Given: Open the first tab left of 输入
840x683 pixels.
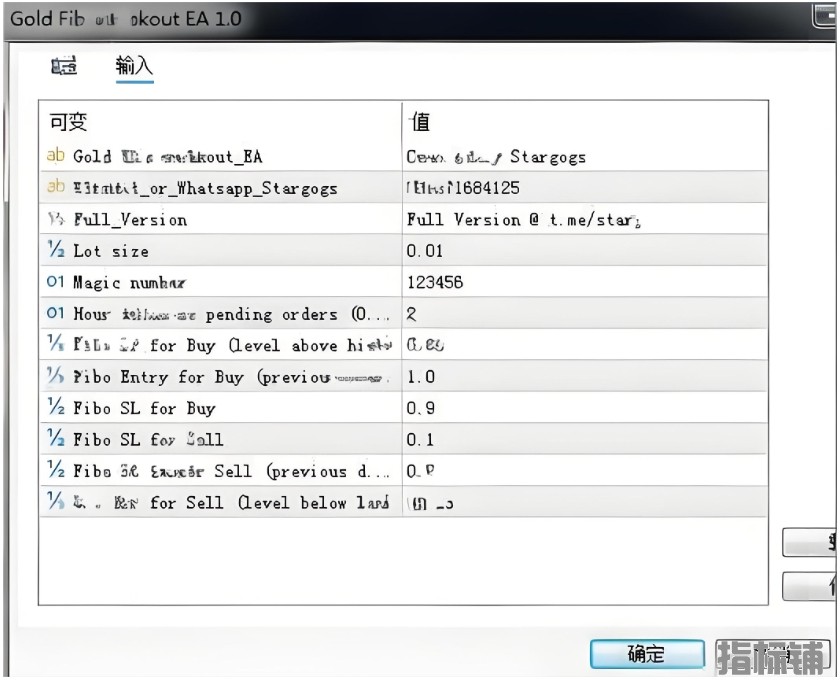Looking at the screenshot, I should pyautogui.click(x=64, y=67).
